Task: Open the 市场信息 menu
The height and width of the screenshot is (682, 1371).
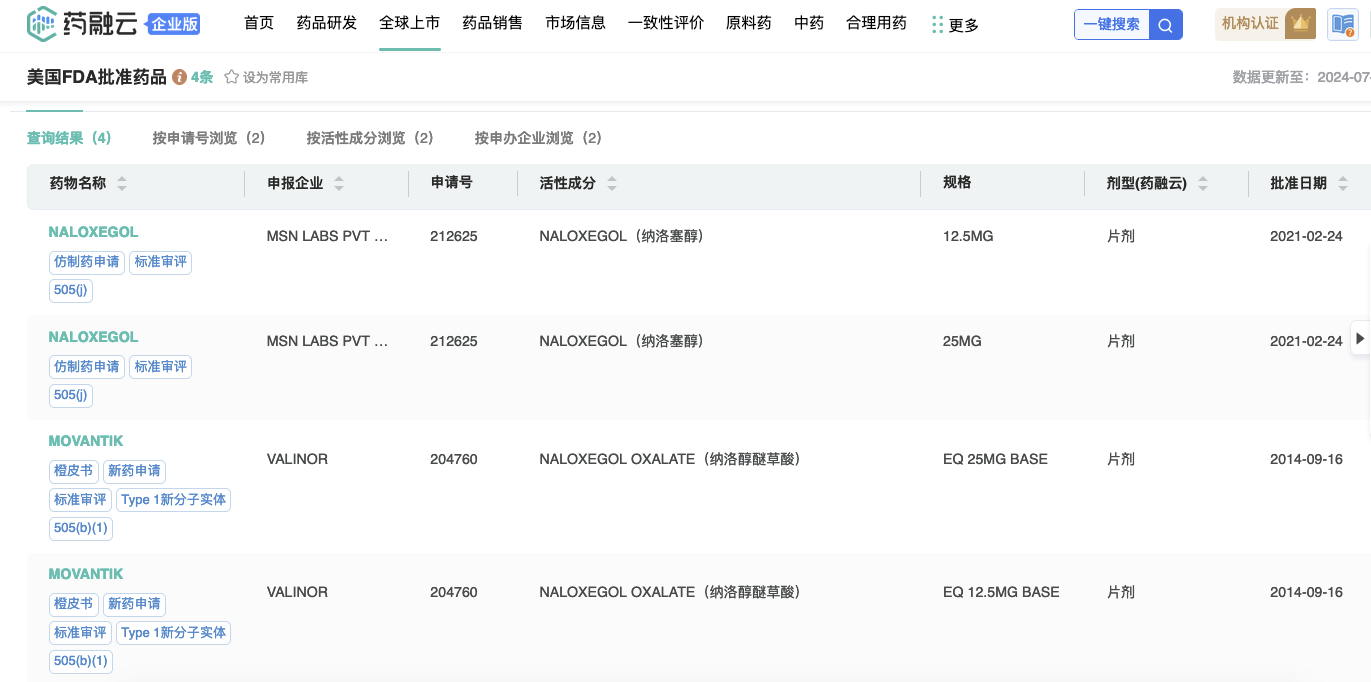Action: click(576, 23)
